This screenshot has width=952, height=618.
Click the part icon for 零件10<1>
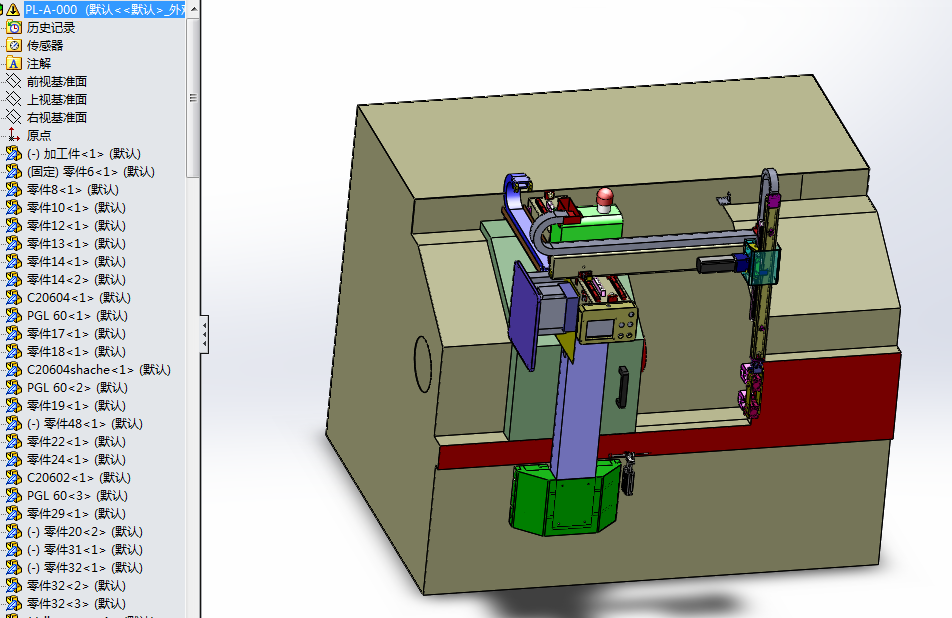pos(13,208)
